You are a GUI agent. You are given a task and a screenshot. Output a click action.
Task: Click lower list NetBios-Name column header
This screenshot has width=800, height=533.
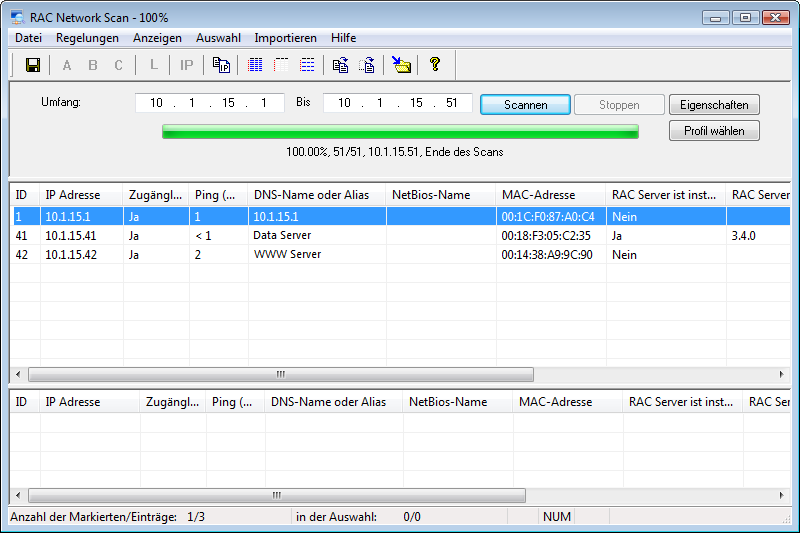click(x=458, y=402)
